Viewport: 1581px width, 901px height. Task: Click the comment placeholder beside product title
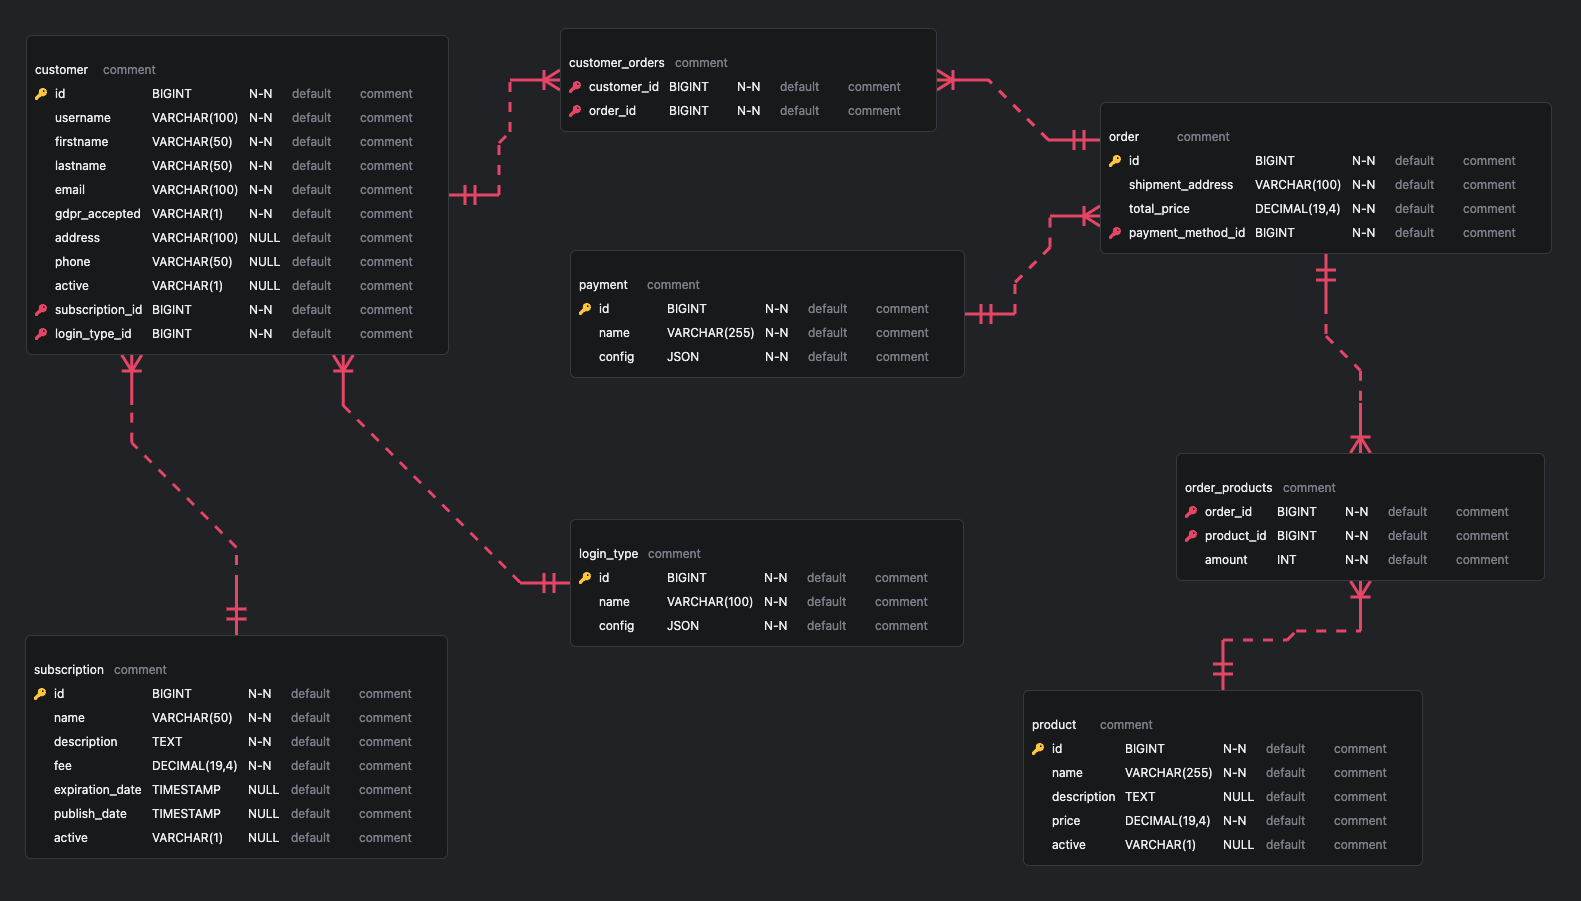1126,725
